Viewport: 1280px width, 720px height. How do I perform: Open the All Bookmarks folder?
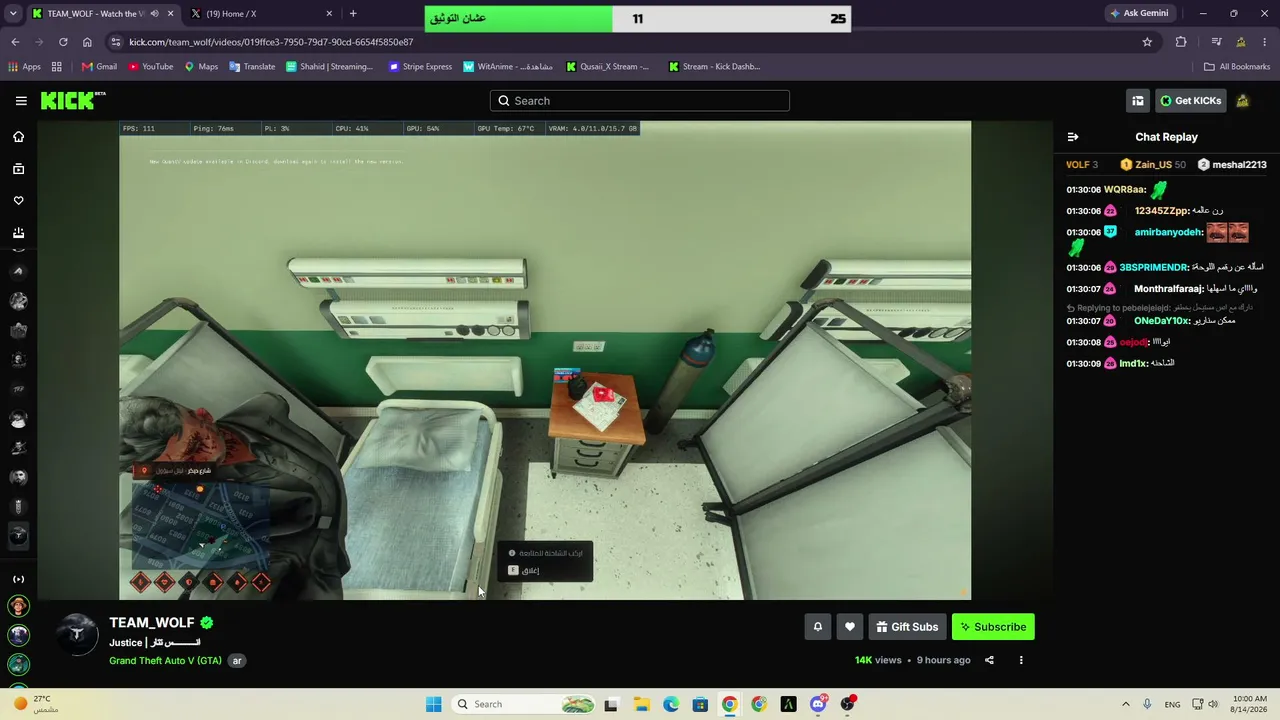[x=1237, y=67]
